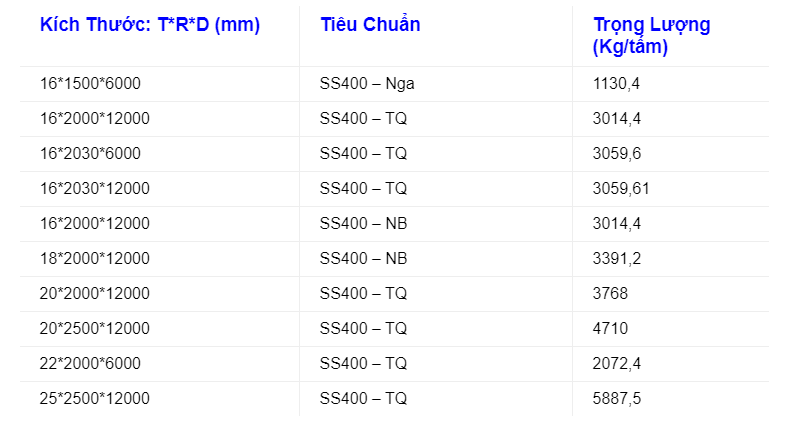Click the "Kích Thước: T*R*D (mm)" column header
Screen dimensions: 790x427
pyautogui.click(x=150, y=25)
